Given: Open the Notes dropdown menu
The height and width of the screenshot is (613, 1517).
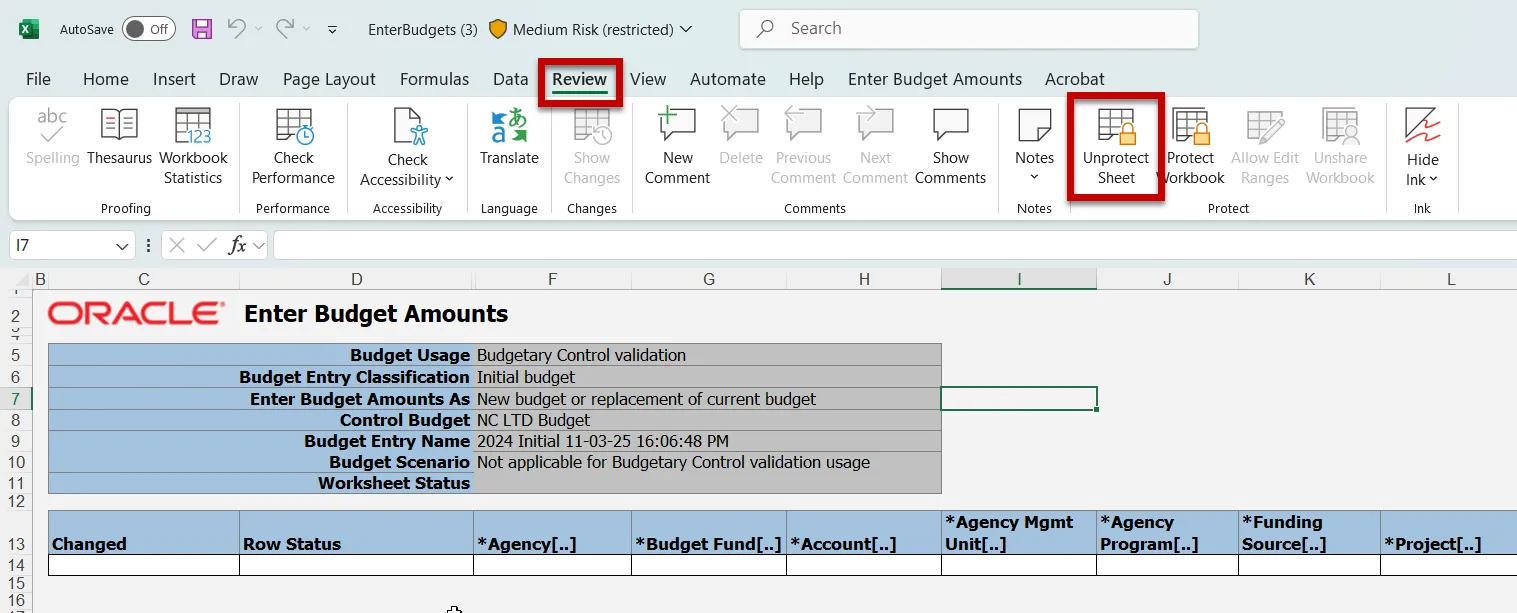Looking at the screenshot, I should coord(1034,177).
